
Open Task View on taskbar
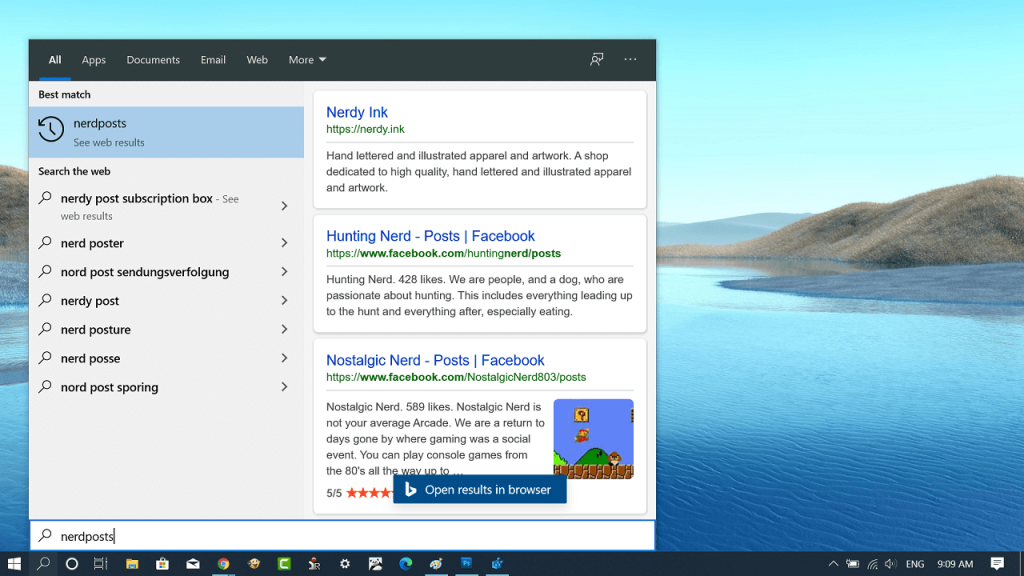tap(101, 564)
